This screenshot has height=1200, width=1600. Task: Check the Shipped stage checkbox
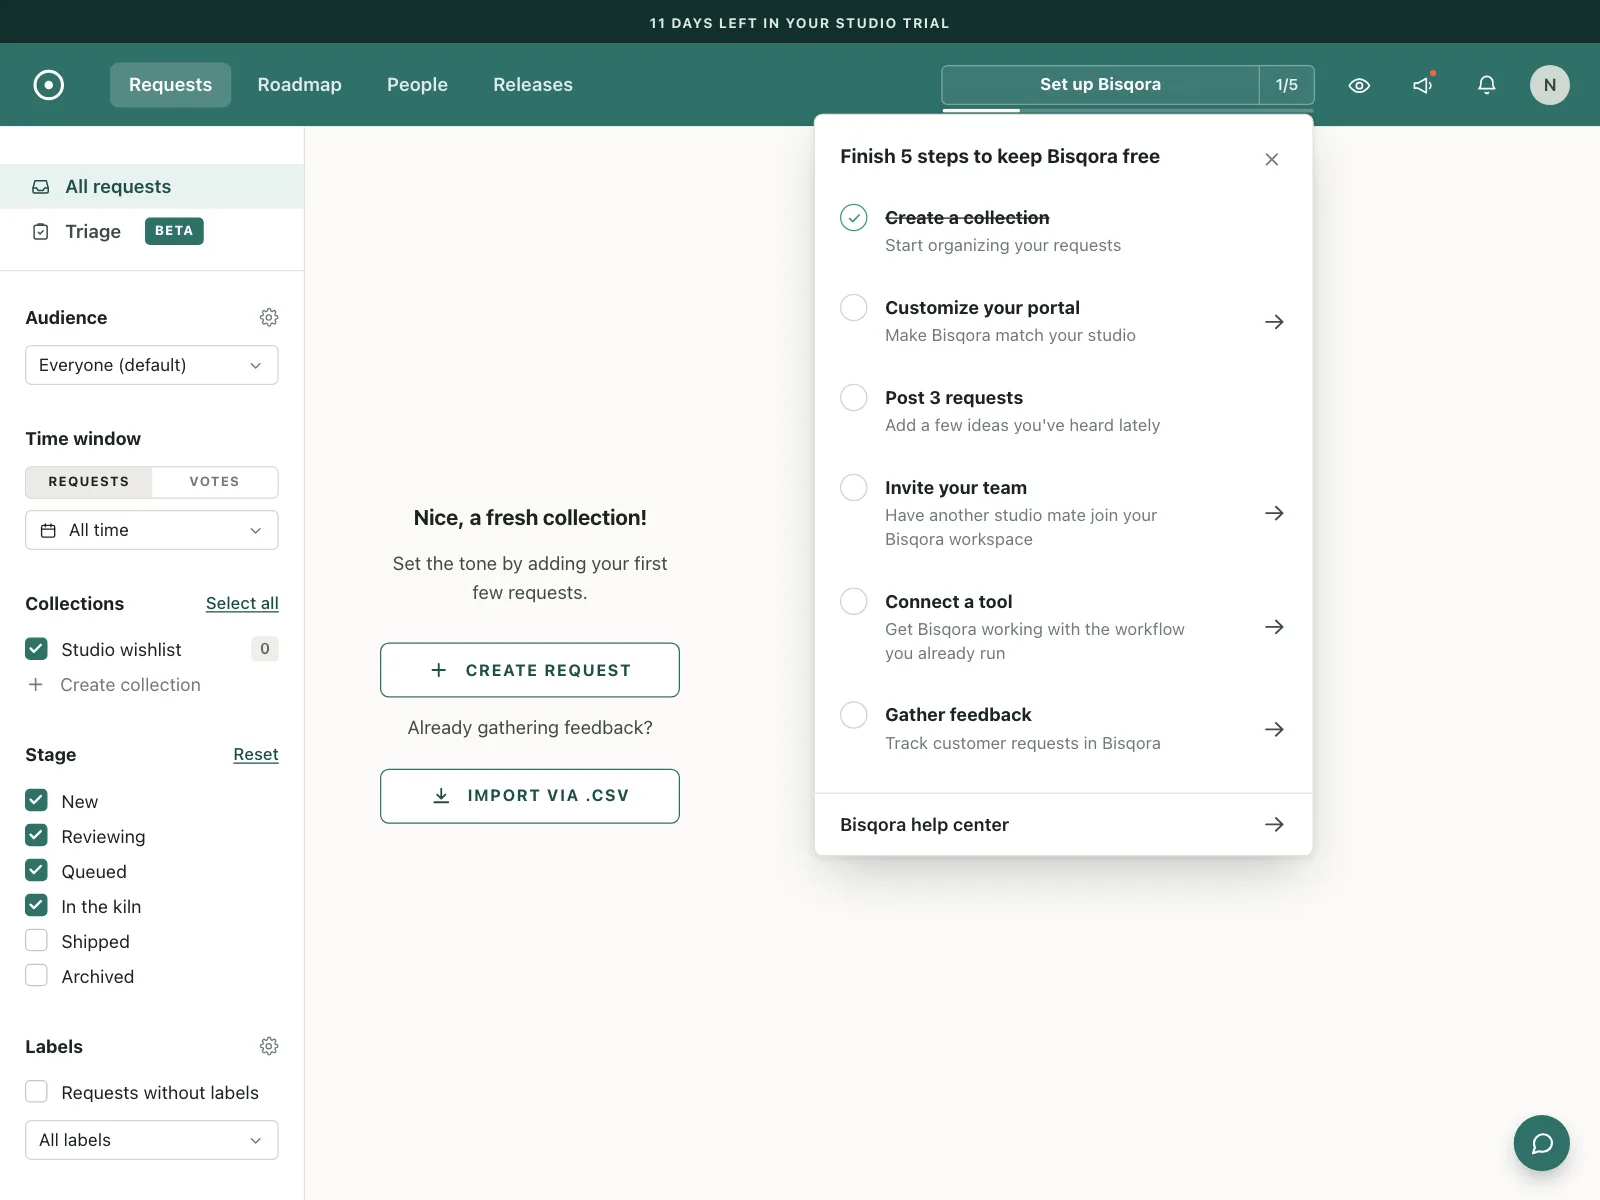click(x=36, y=940)
